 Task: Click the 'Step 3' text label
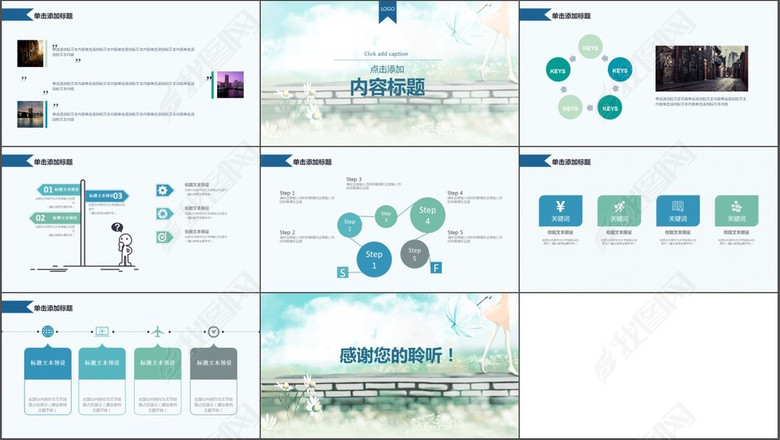click(x=354, y=179)
